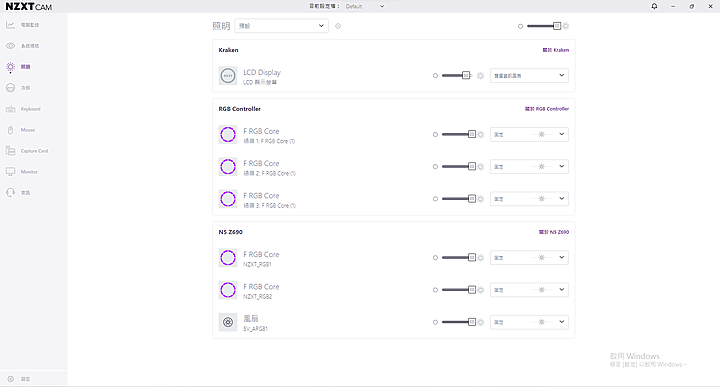The height and width of the screenshot is (387, 720).
Task: Click ring icon for channel 3 F RGB Core
Action: click(228, 199)
